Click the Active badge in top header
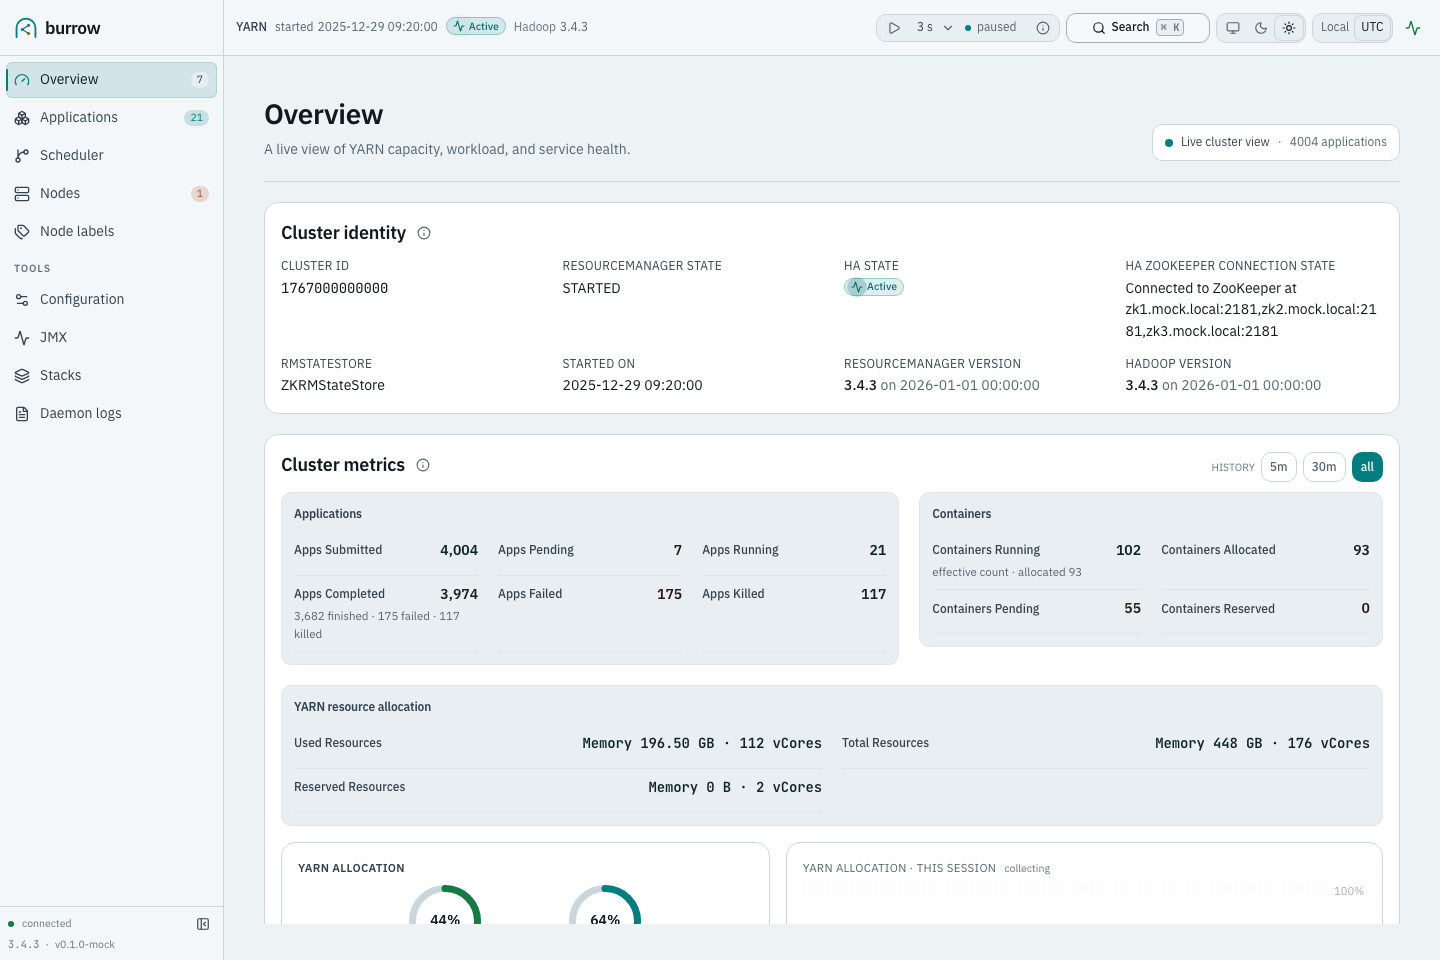This screenshot has width=1440, height=960. click(x=476, y=27)
